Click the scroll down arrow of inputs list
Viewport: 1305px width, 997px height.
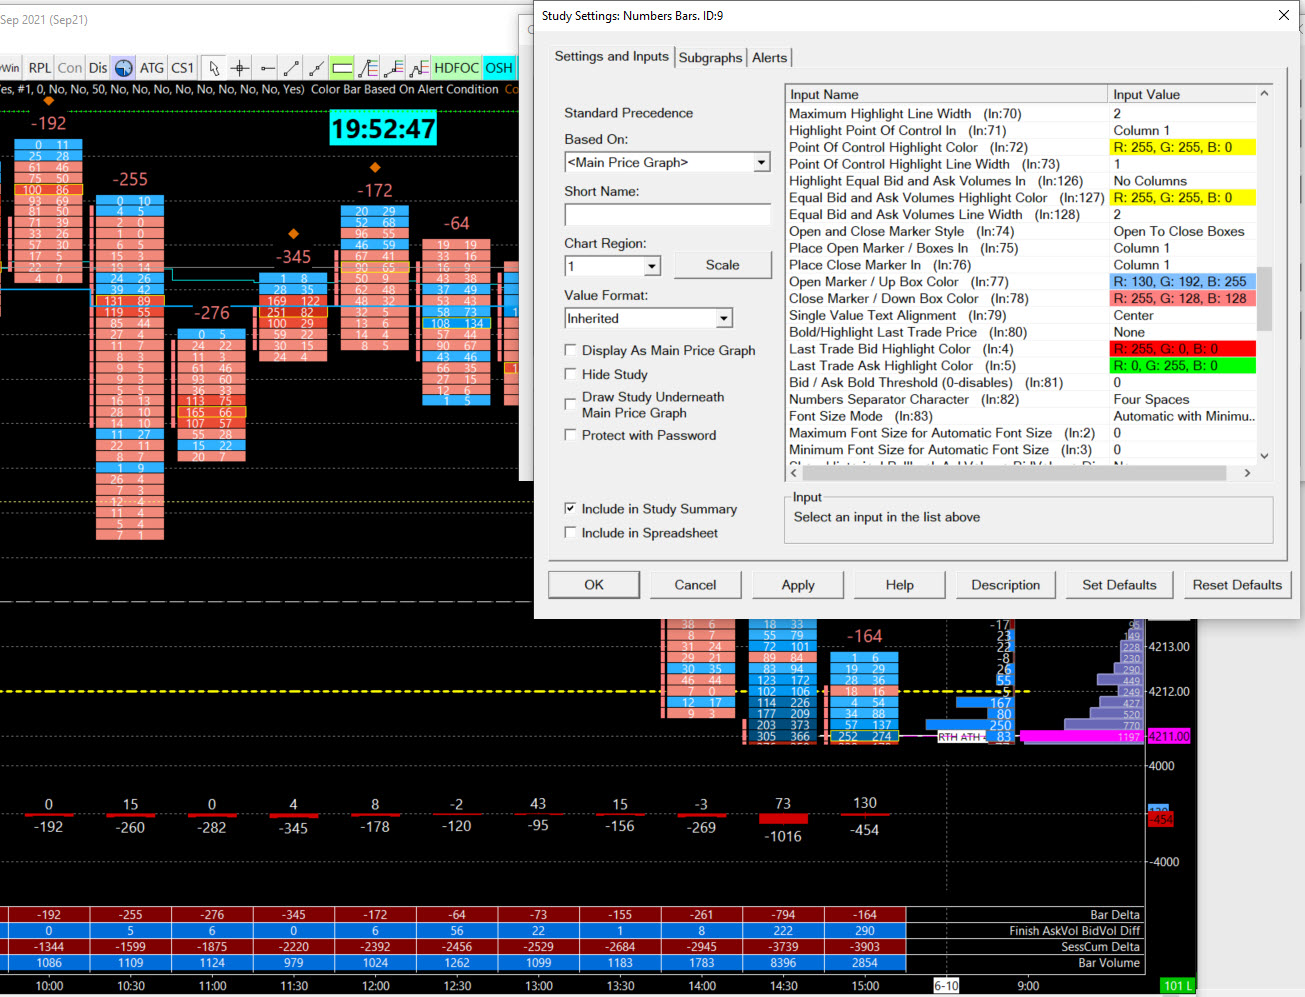pos(1264,456)
